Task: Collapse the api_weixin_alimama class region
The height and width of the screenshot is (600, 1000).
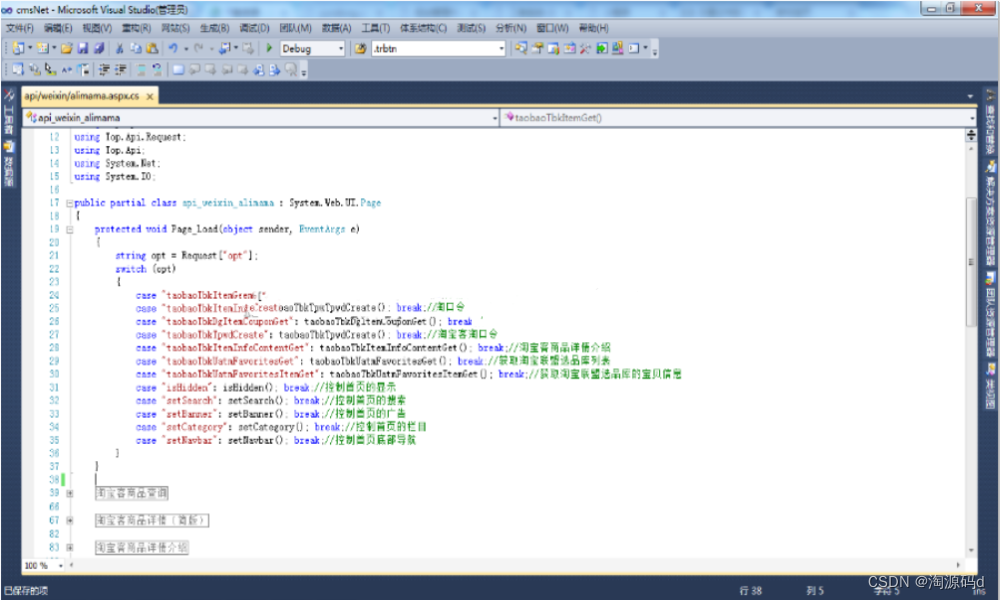Action: pyautogui.click(x=69, y=203)
